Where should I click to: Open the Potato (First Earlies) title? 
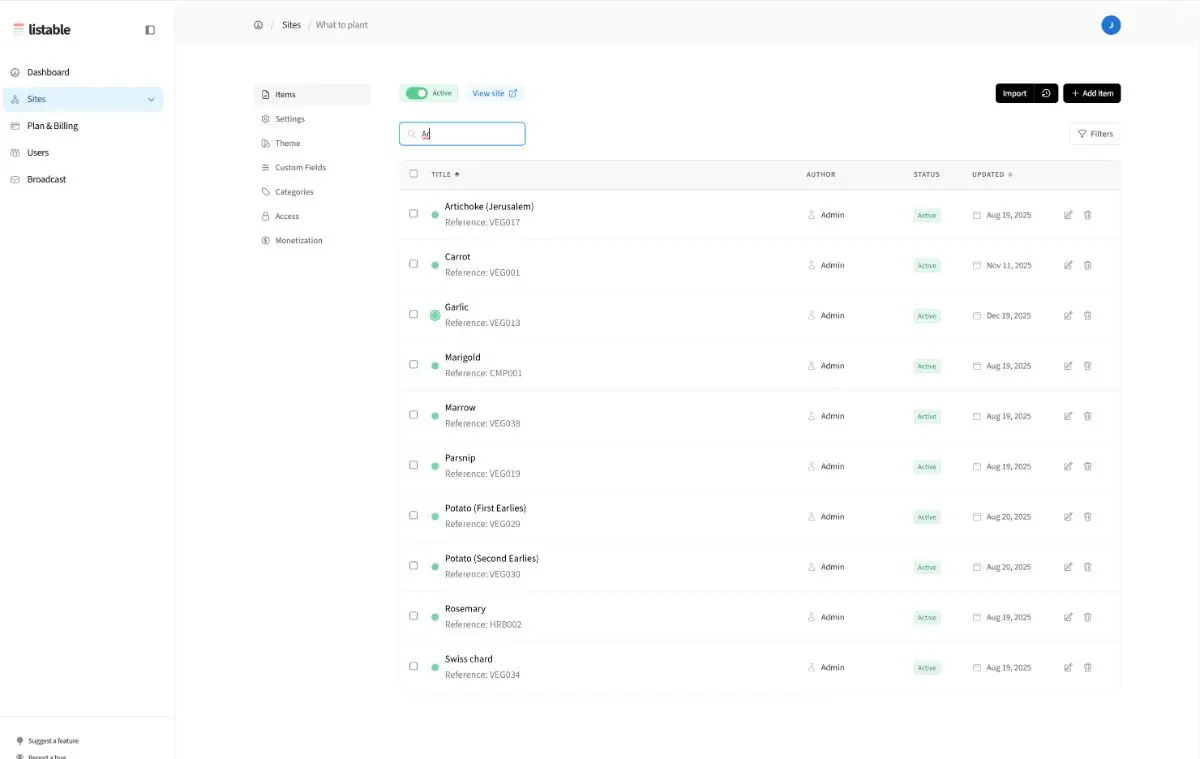(x=485, y=508)
